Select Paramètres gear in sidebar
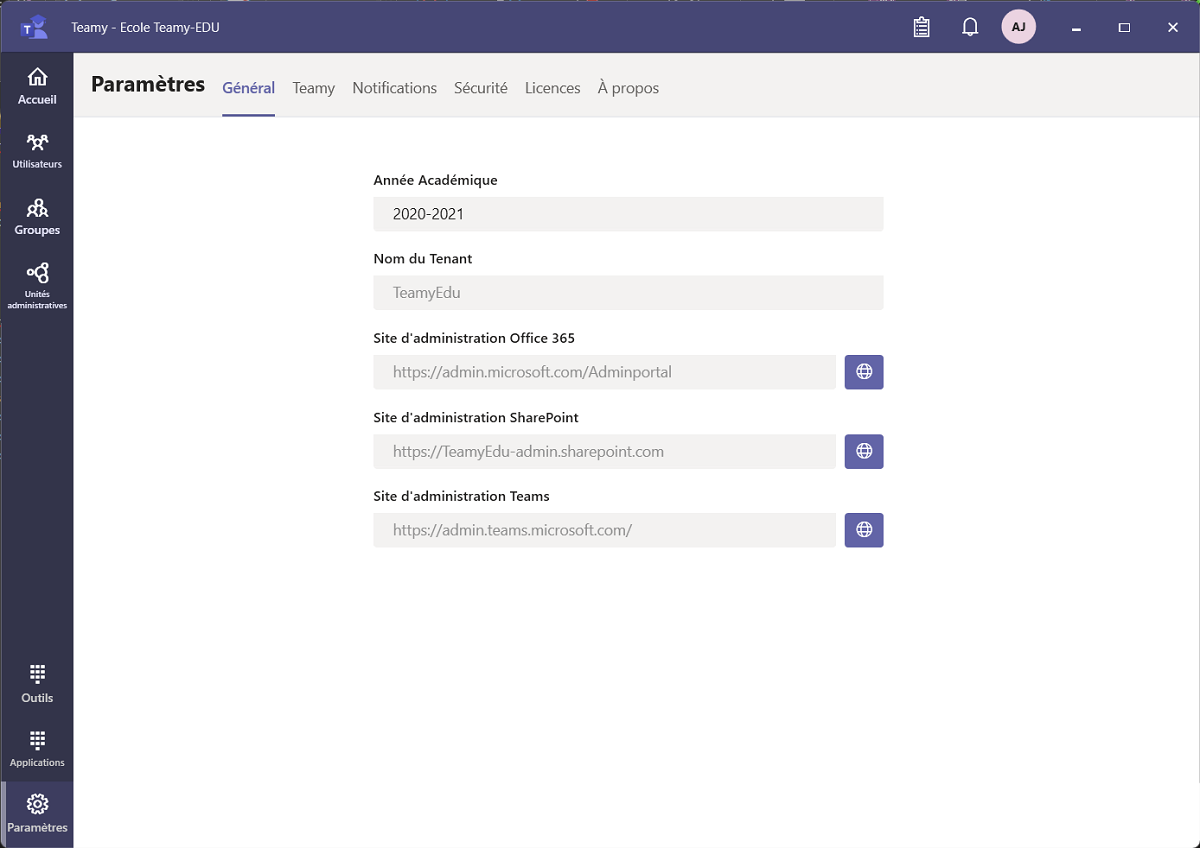The height and width of the screenshot is (848, 1200). [37, 814]
